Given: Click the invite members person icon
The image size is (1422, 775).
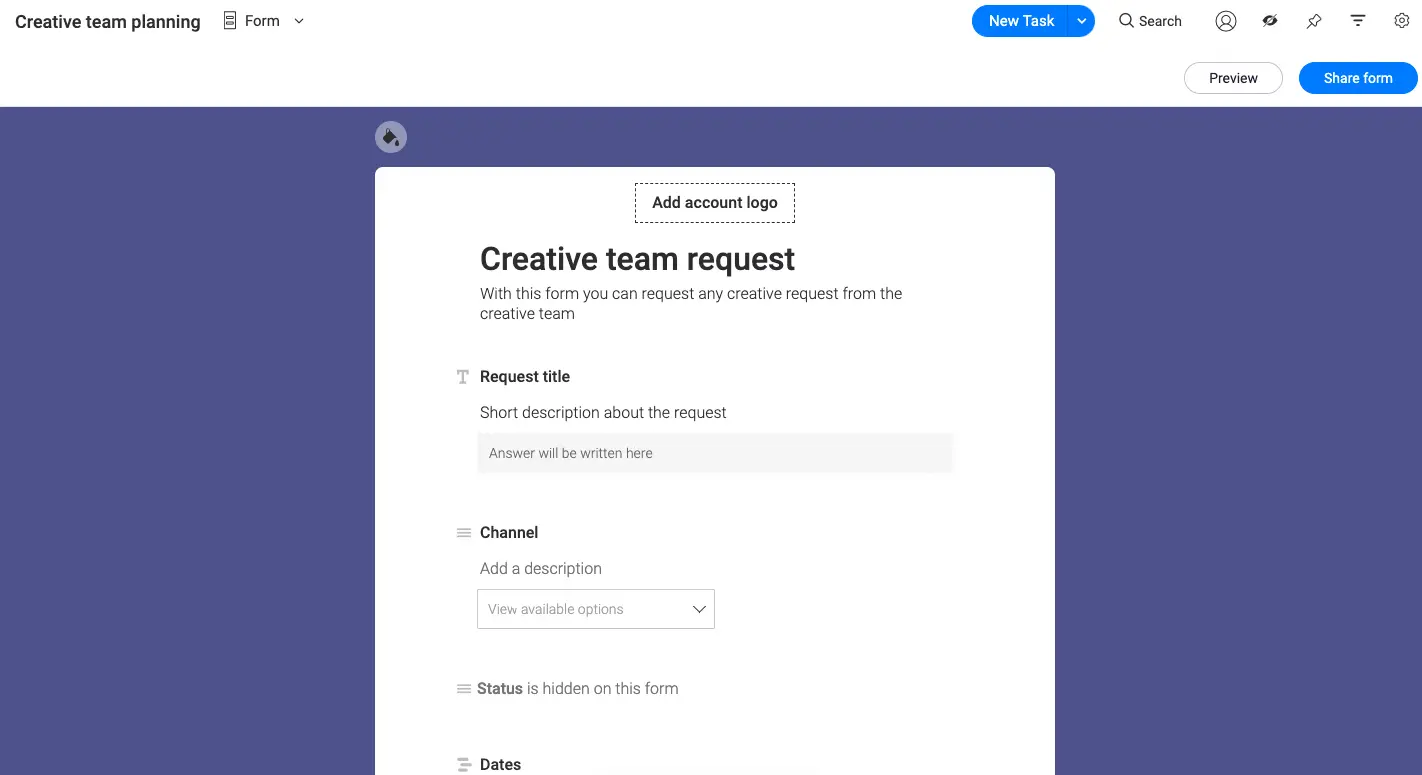Looking at the screenshot, I should coord(1225,20).
